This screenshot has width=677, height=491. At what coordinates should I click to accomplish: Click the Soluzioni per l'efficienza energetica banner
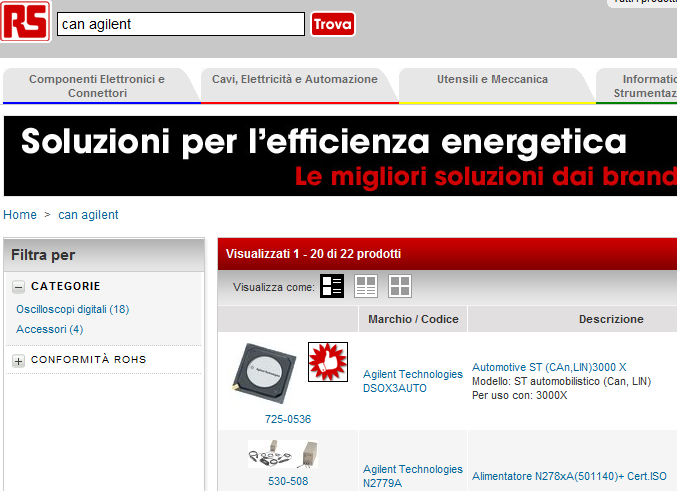(x=340, y=156)
